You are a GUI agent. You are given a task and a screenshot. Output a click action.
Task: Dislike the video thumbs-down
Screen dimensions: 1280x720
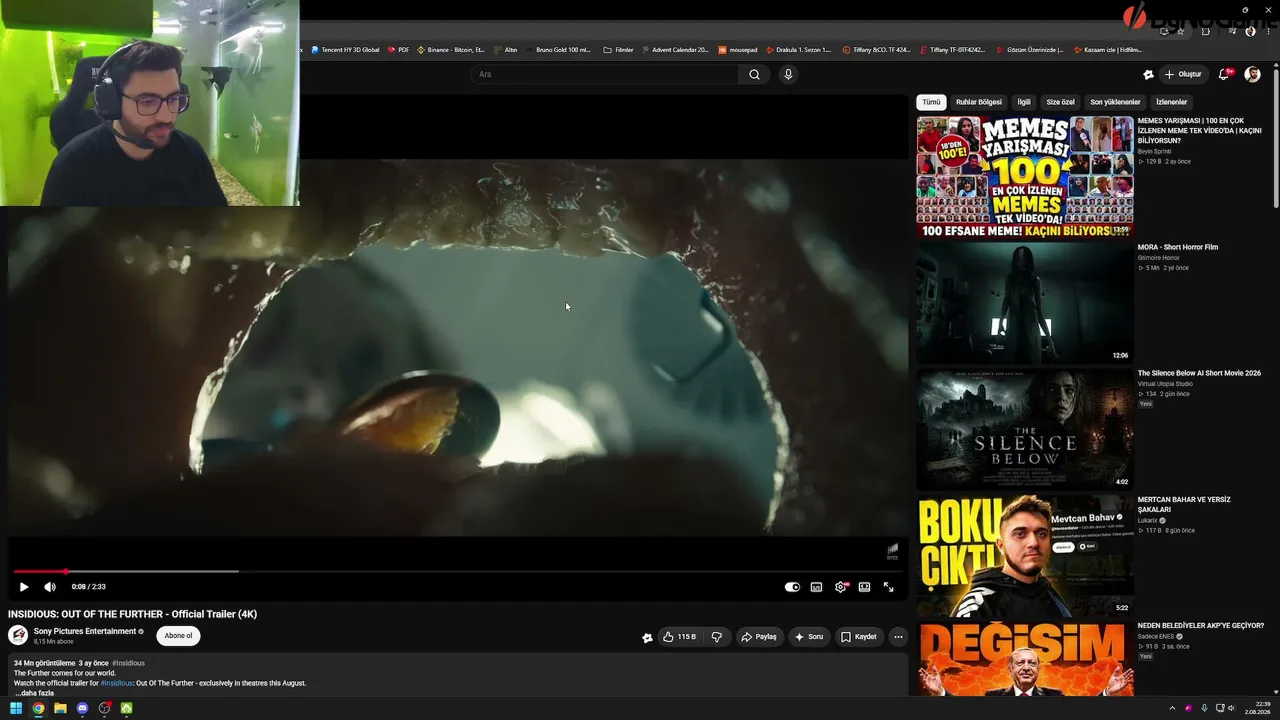716,637
